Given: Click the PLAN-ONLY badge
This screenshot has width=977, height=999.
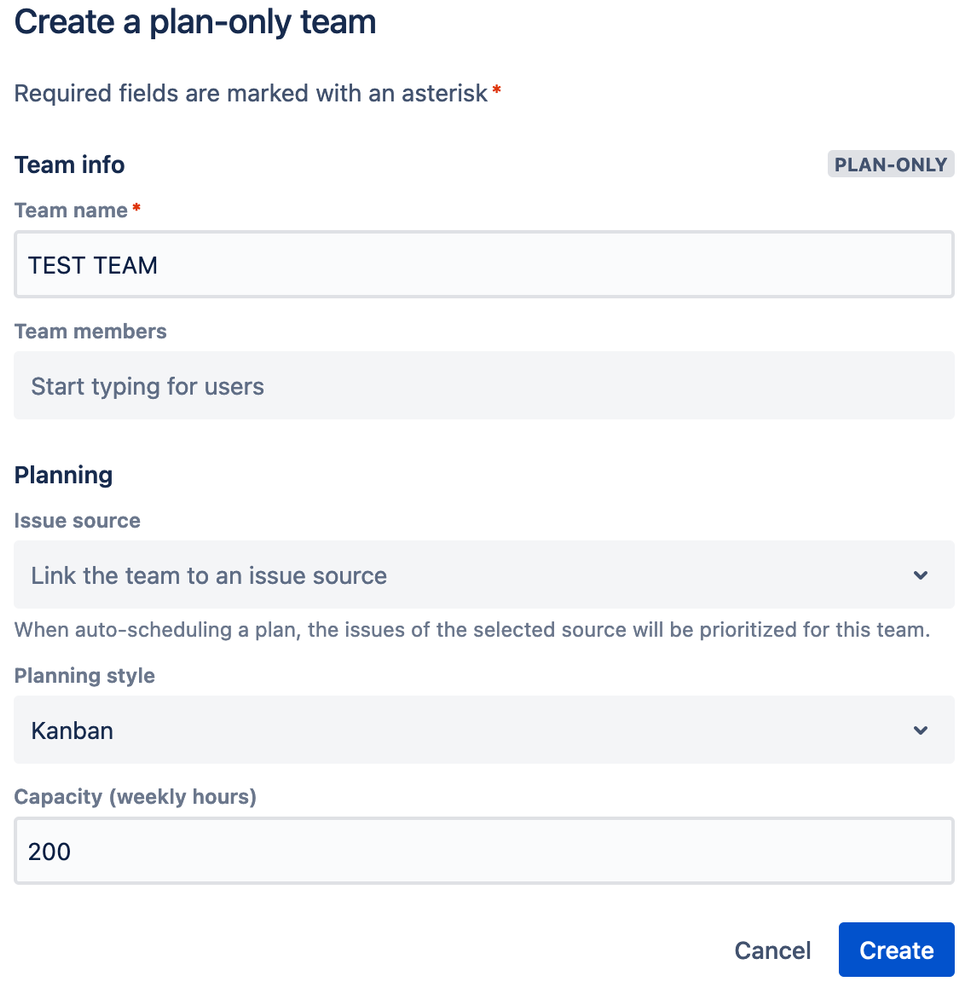Looking at the screenshot, I should point(891,164).
